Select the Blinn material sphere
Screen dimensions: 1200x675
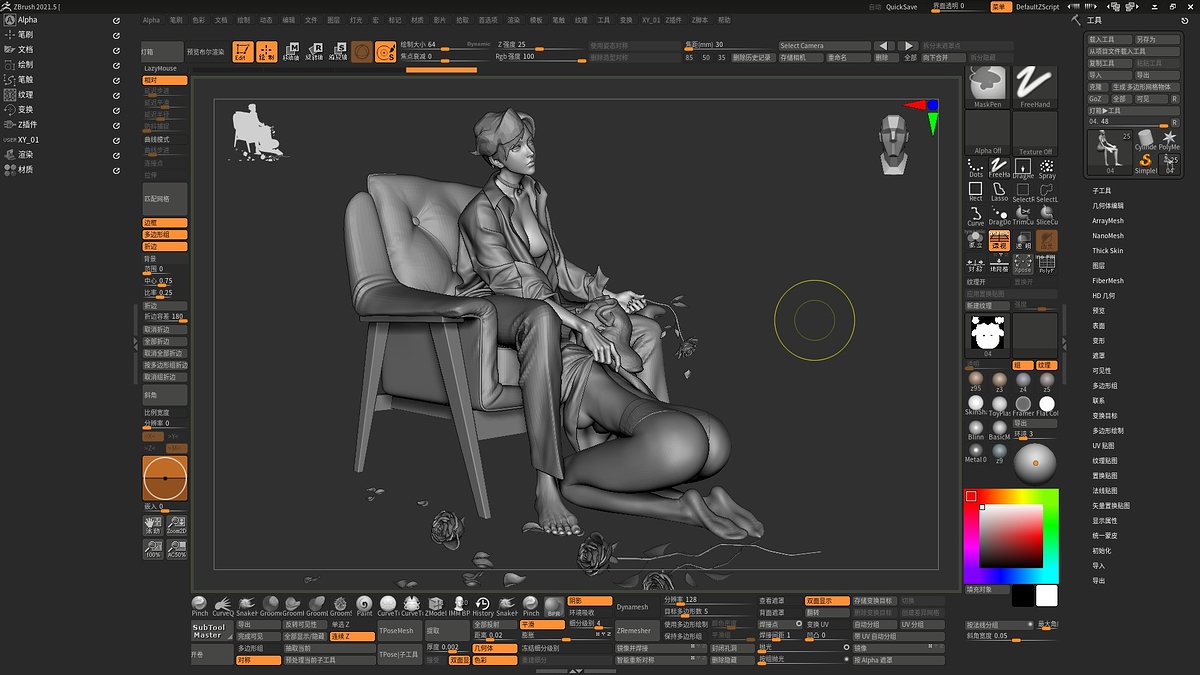point(976,429)
